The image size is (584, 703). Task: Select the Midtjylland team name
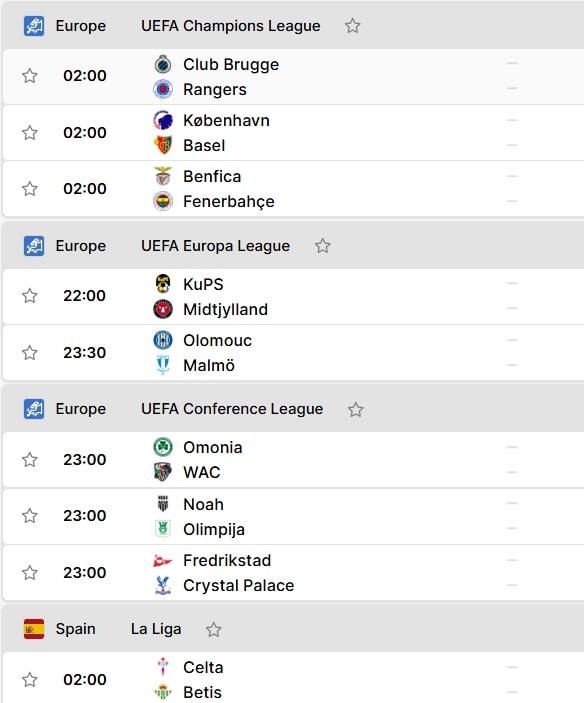coord(225,309)
